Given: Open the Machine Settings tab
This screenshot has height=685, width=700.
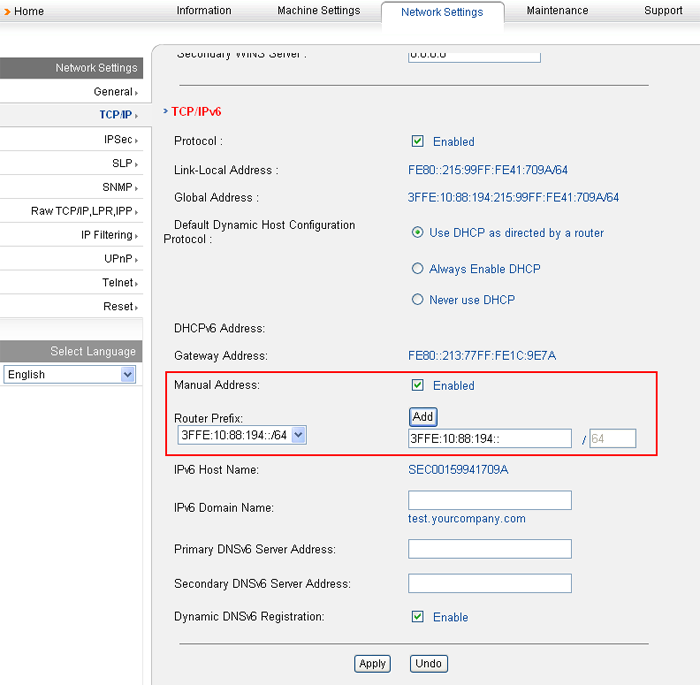Looking at the screenshot, I should pos(319,11).
